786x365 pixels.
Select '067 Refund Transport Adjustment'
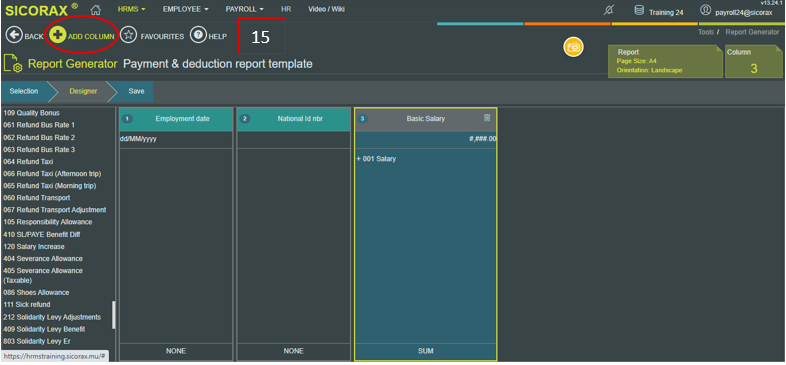(x=55, y=210)
